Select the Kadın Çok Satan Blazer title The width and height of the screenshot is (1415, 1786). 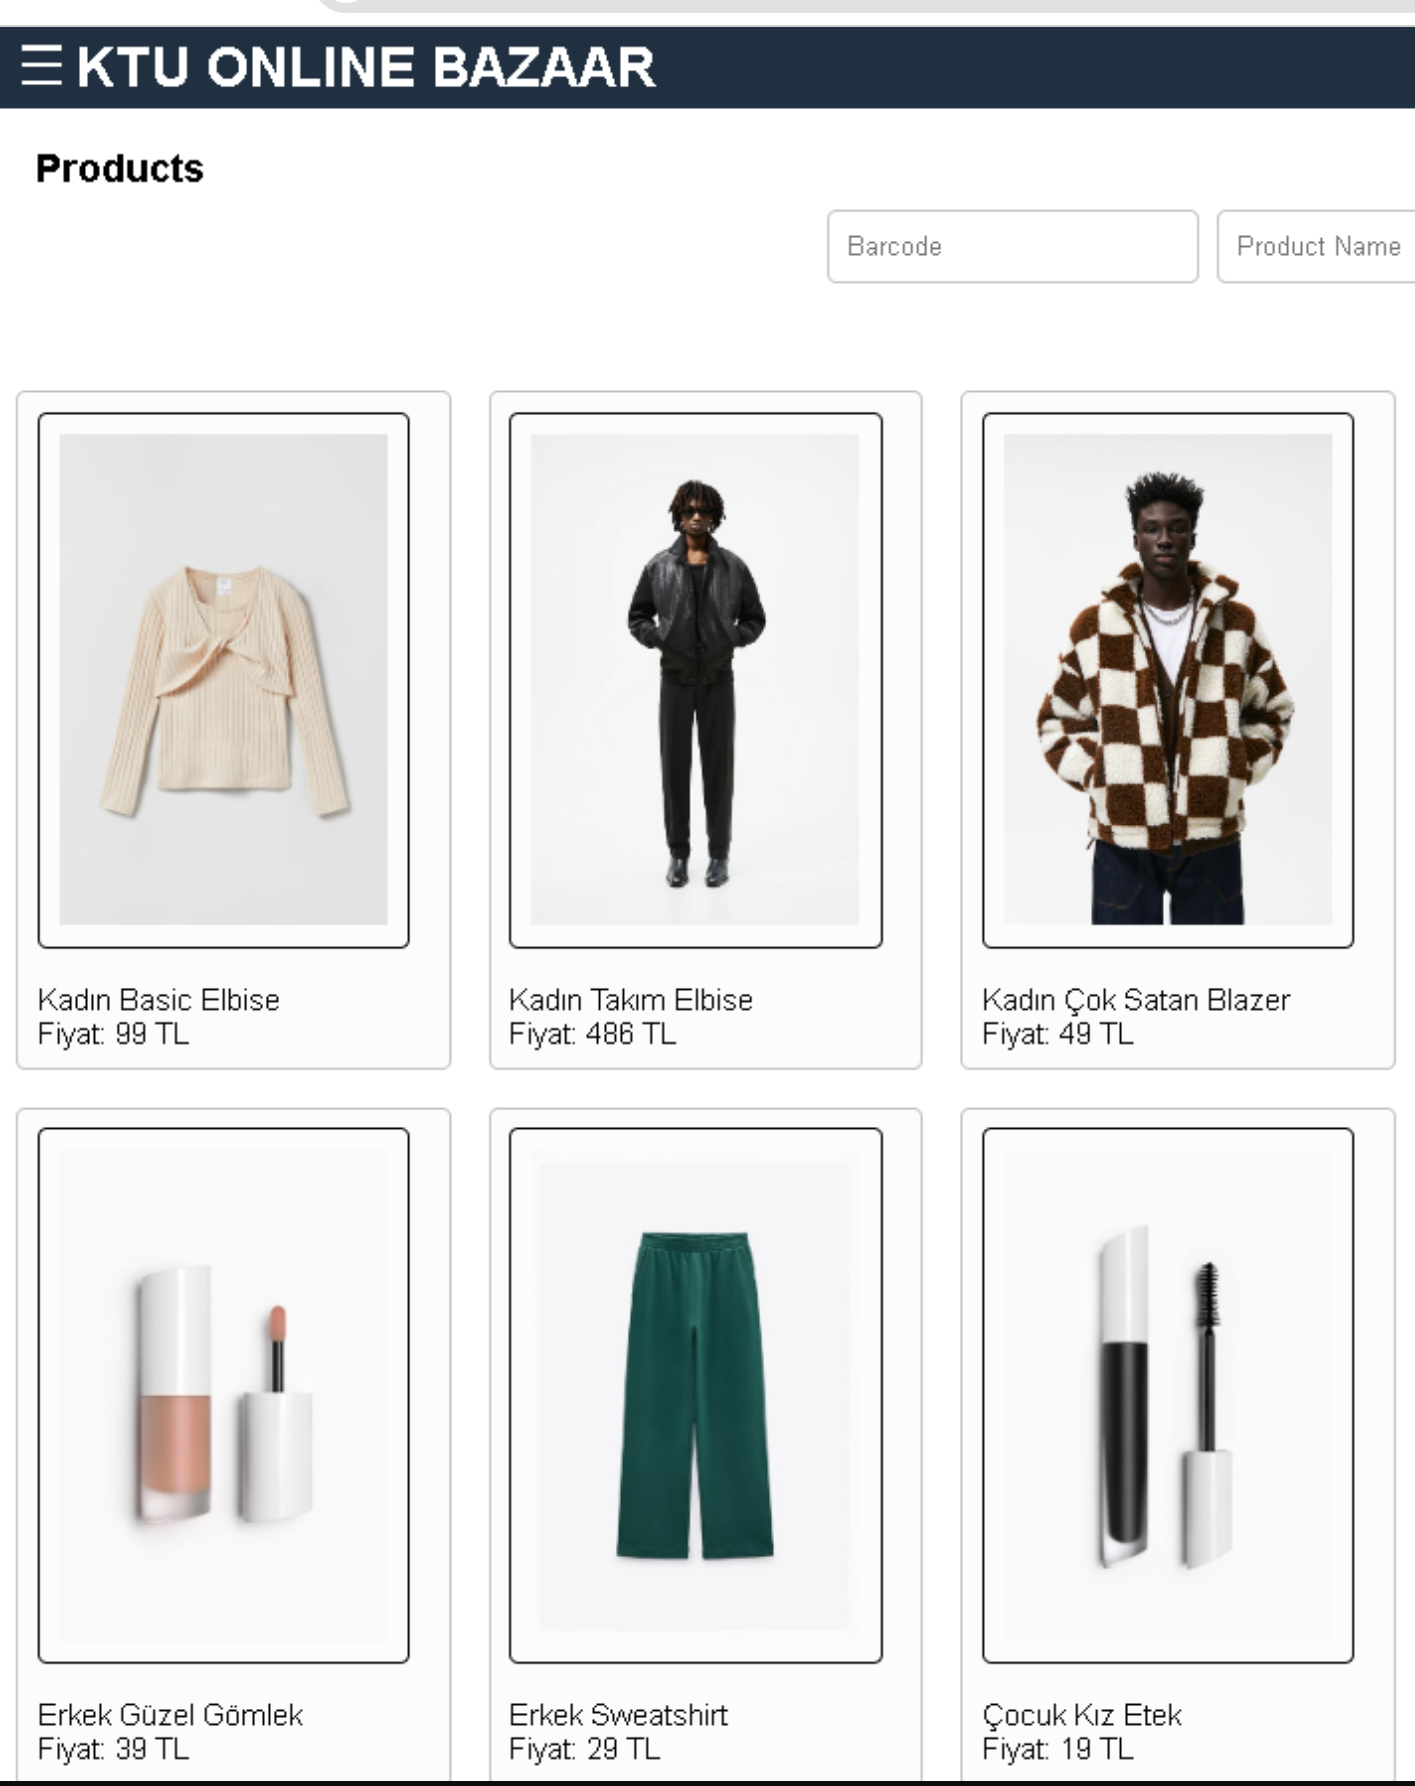1136,1000
